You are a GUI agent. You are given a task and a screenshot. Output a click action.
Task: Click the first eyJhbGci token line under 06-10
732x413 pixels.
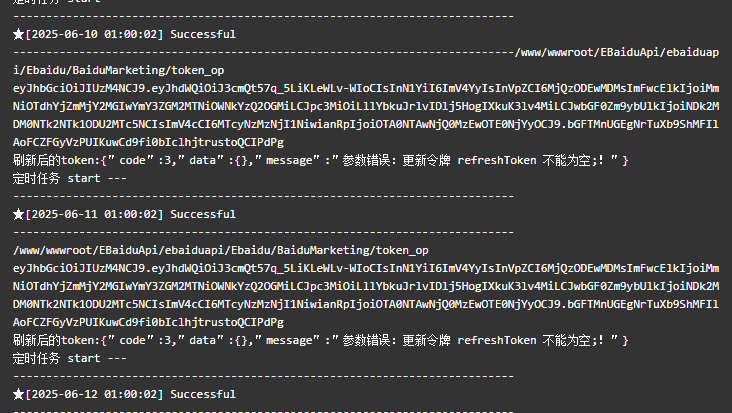pos(366,88)
